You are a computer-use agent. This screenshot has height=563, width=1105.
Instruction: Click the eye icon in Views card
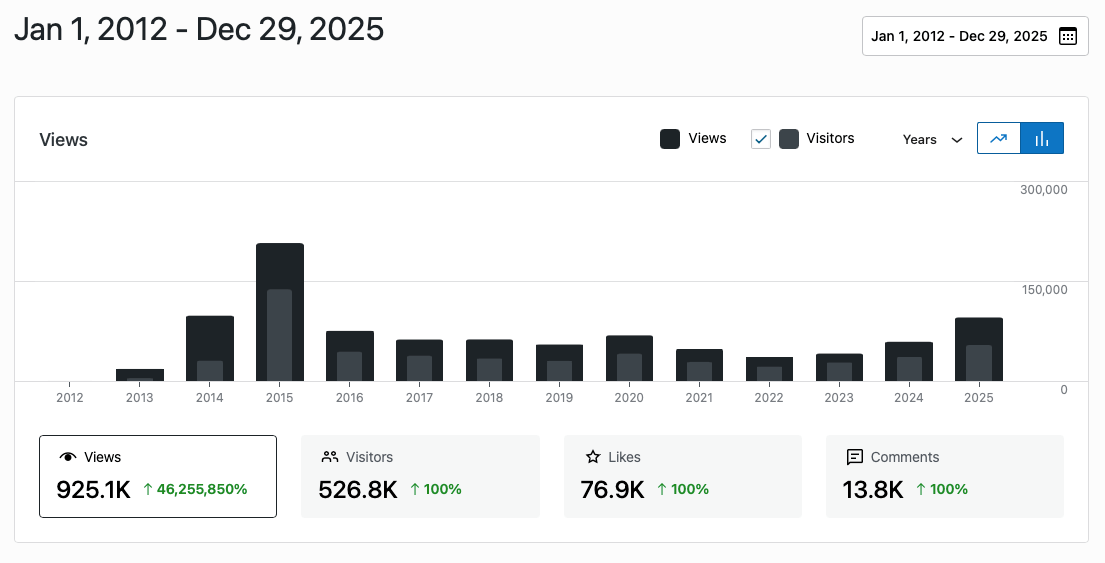click(x=68, y=457)
